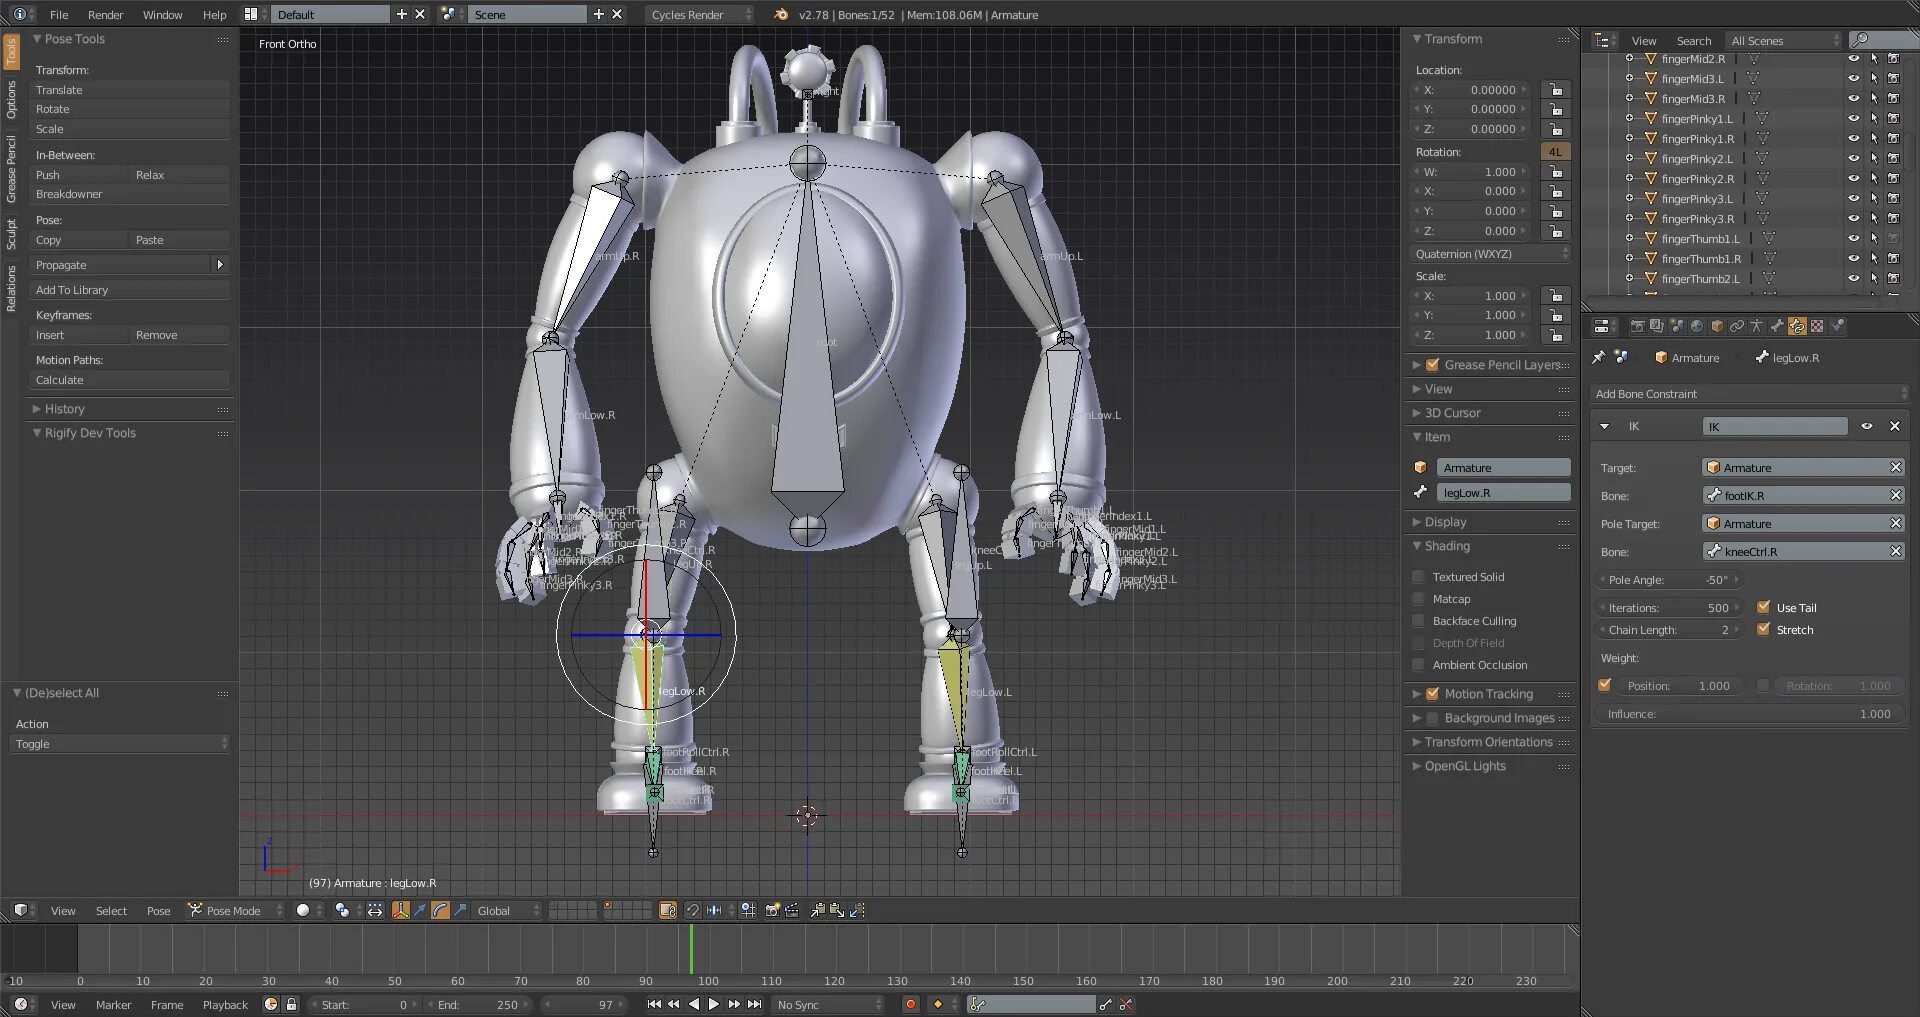This screenshot has width=1920, height=1017.
Task: Enable the translate manipulator arrow icon
Action: (420, 910)
